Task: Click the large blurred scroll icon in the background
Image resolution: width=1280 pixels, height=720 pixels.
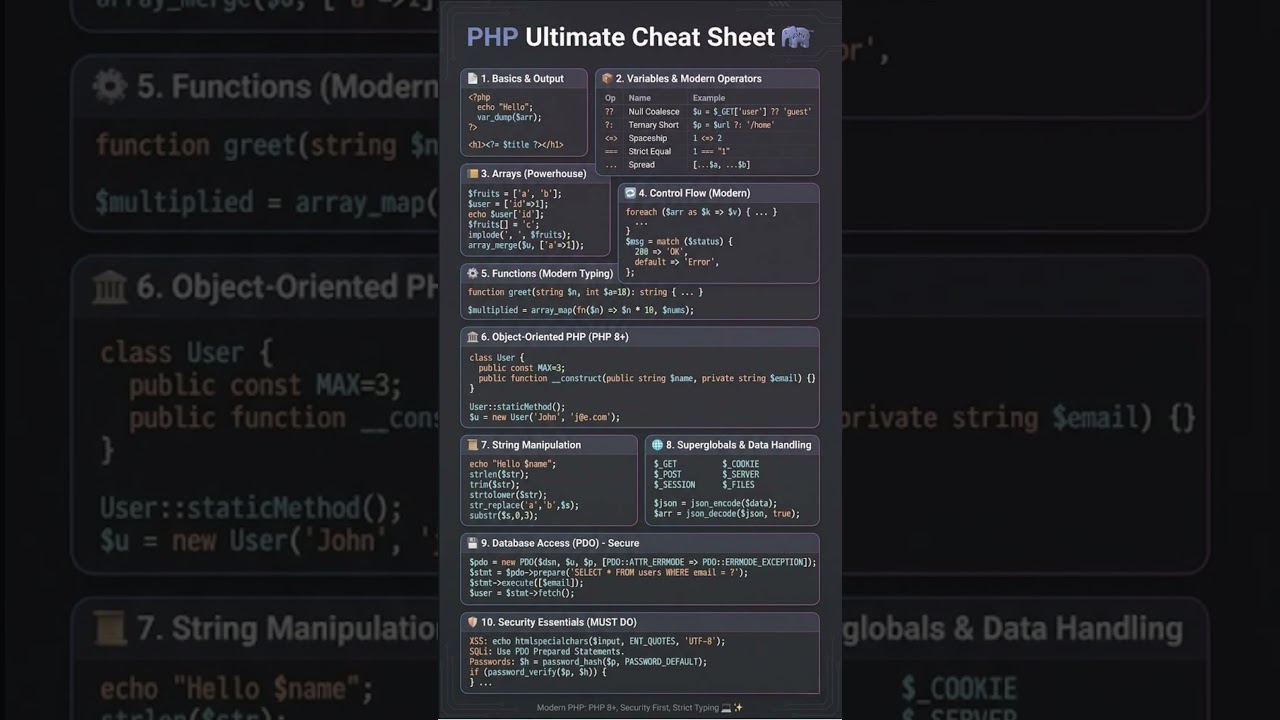Action: coord(109,629)
